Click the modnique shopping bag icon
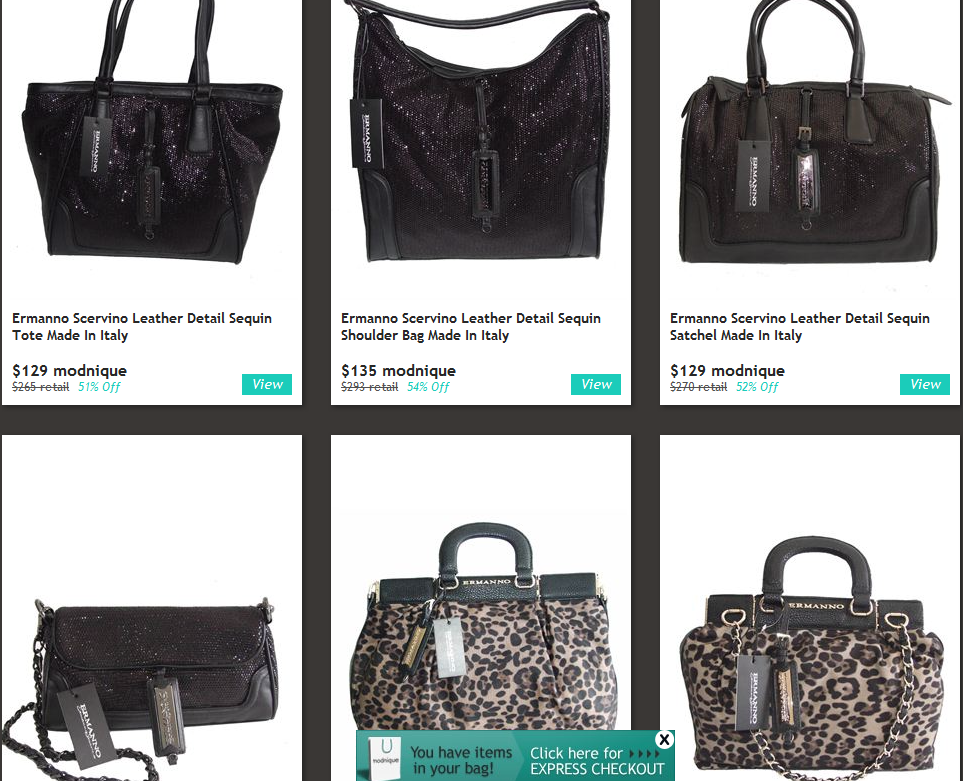 385,757
